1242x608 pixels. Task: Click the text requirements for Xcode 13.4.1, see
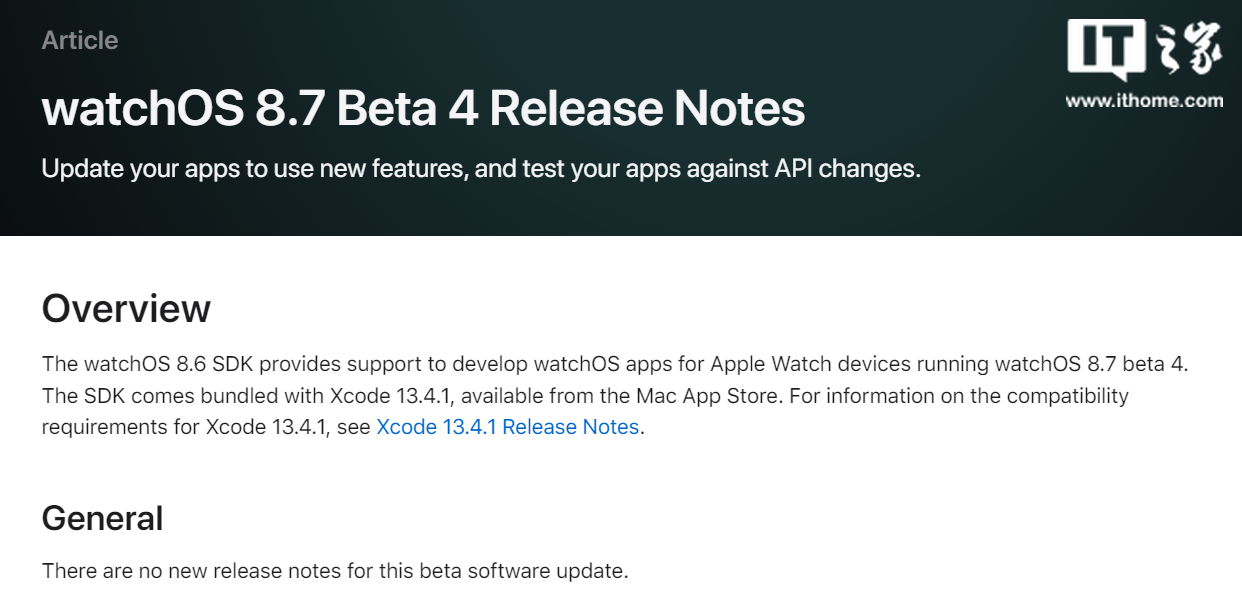[206, 427]
